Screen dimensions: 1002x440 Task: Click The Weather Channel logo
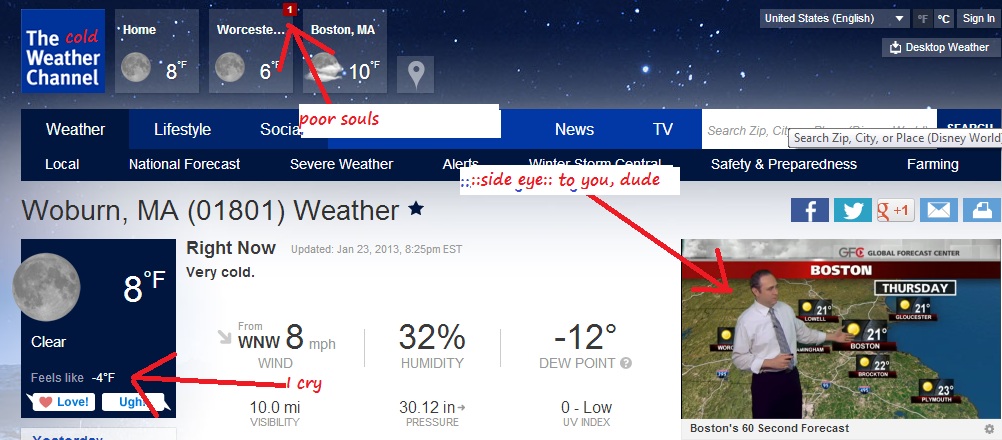click(63, 57)
